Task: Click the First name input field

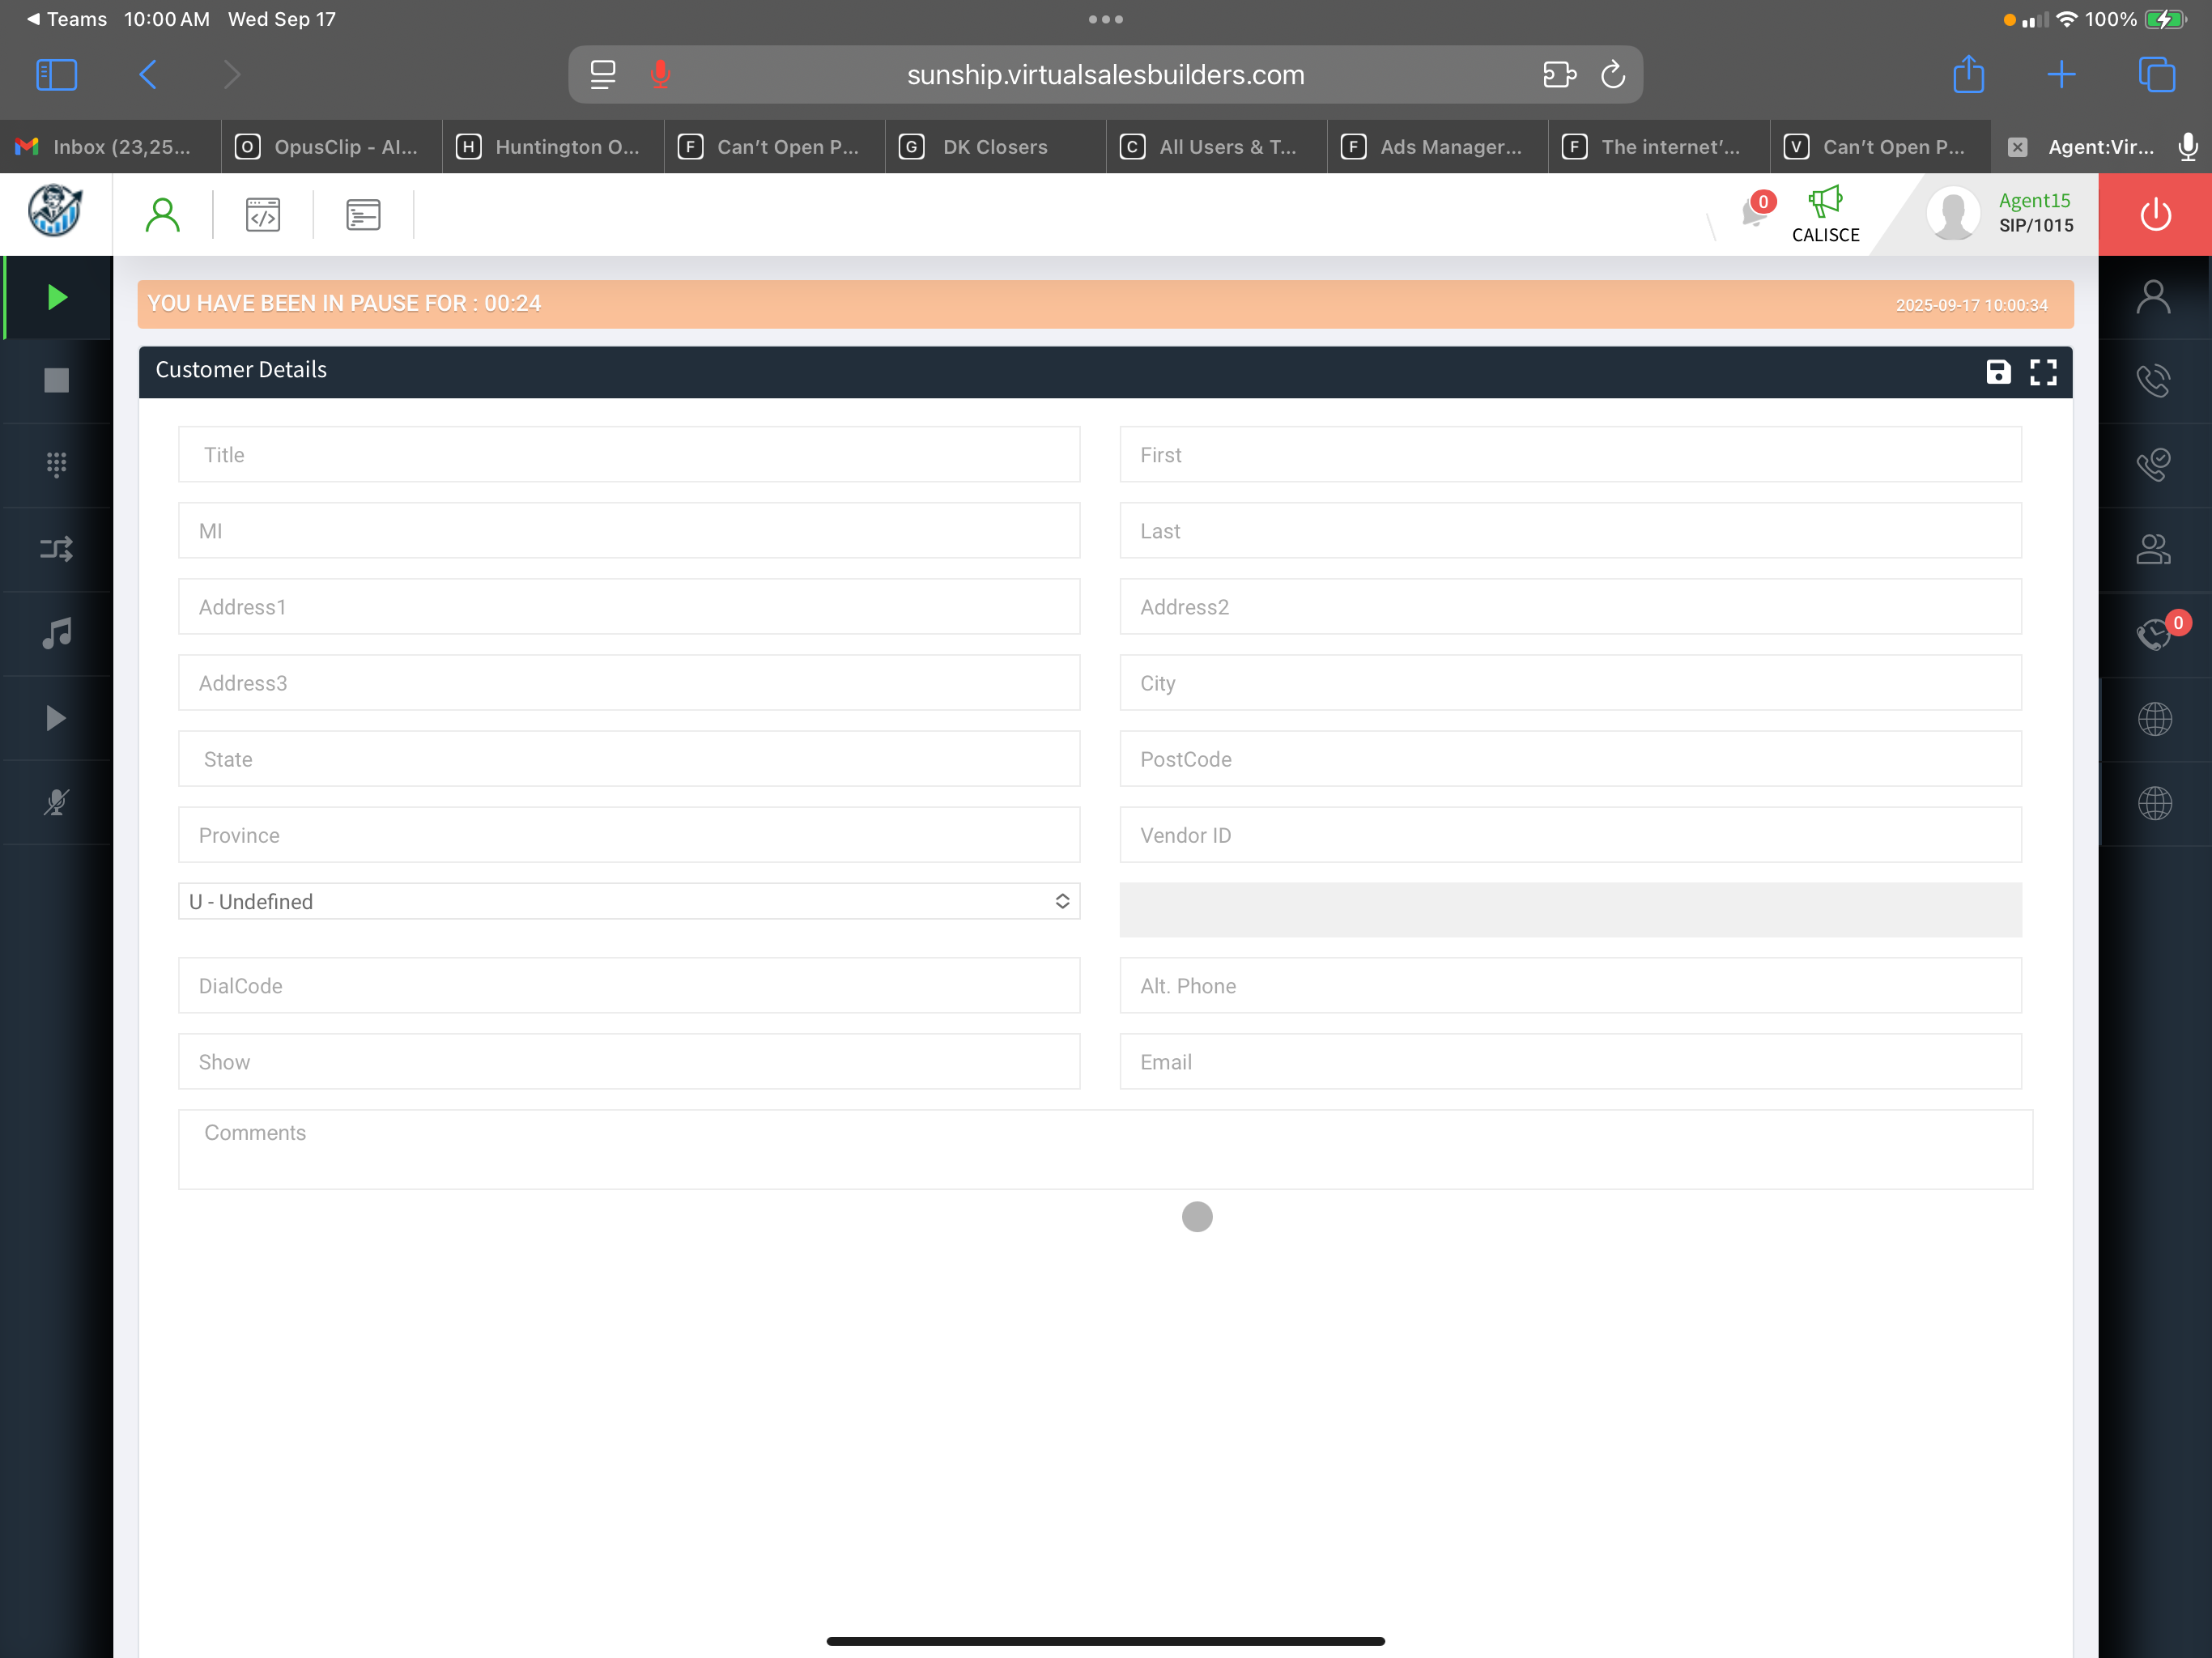Action: [x=1569, y=455]
